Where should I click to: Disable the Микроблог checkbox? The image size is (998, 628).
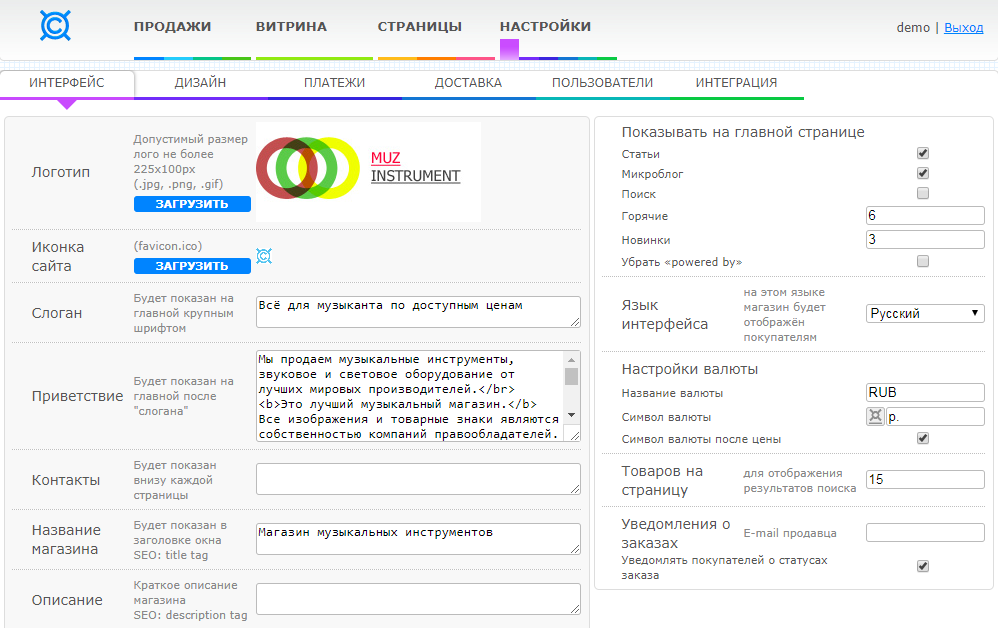[923, 174]
